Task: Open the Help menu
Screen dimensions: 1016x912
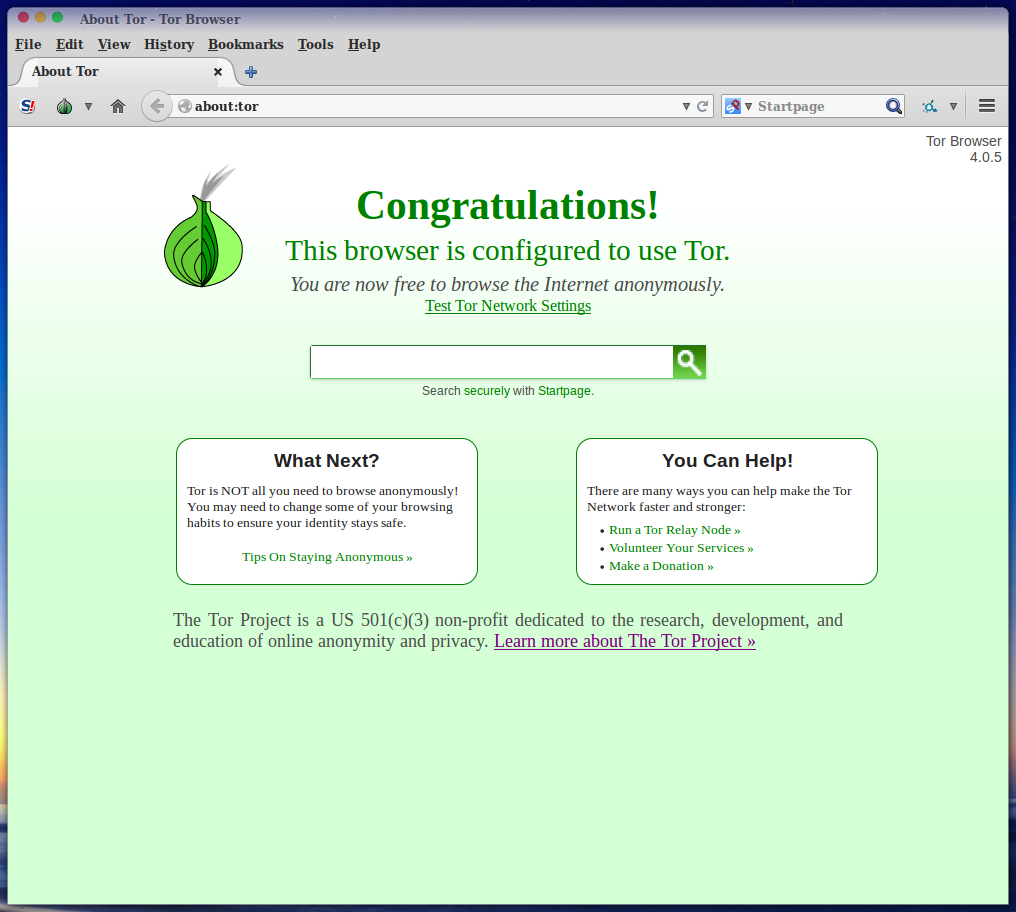Action: click(364, 44)
